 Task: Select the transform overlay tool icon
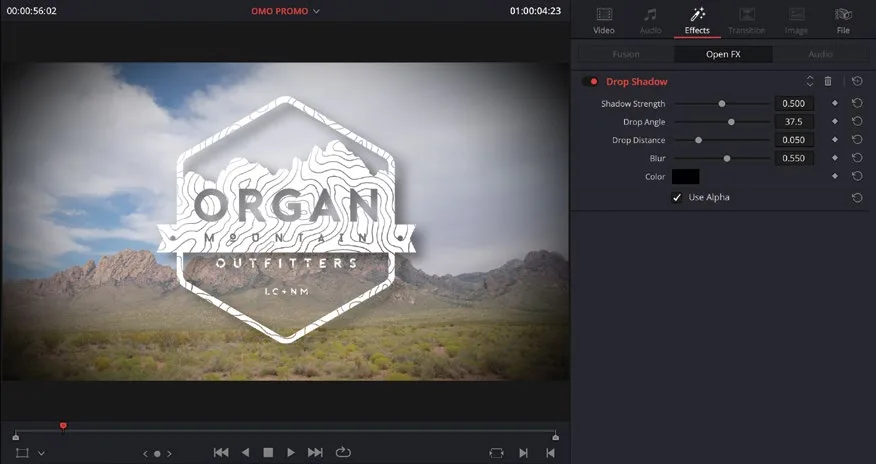22,453
